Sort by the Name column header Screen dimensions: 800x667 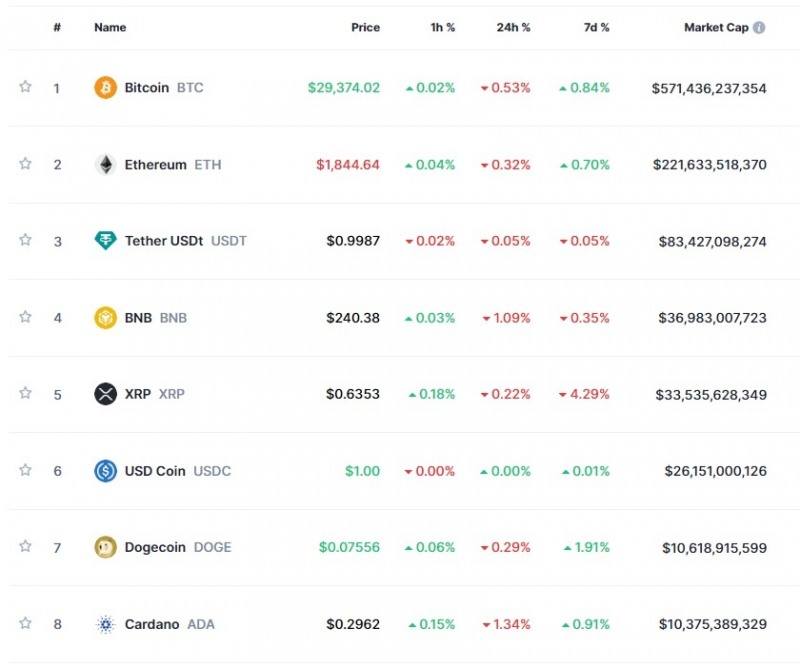(x=110, y=28)
